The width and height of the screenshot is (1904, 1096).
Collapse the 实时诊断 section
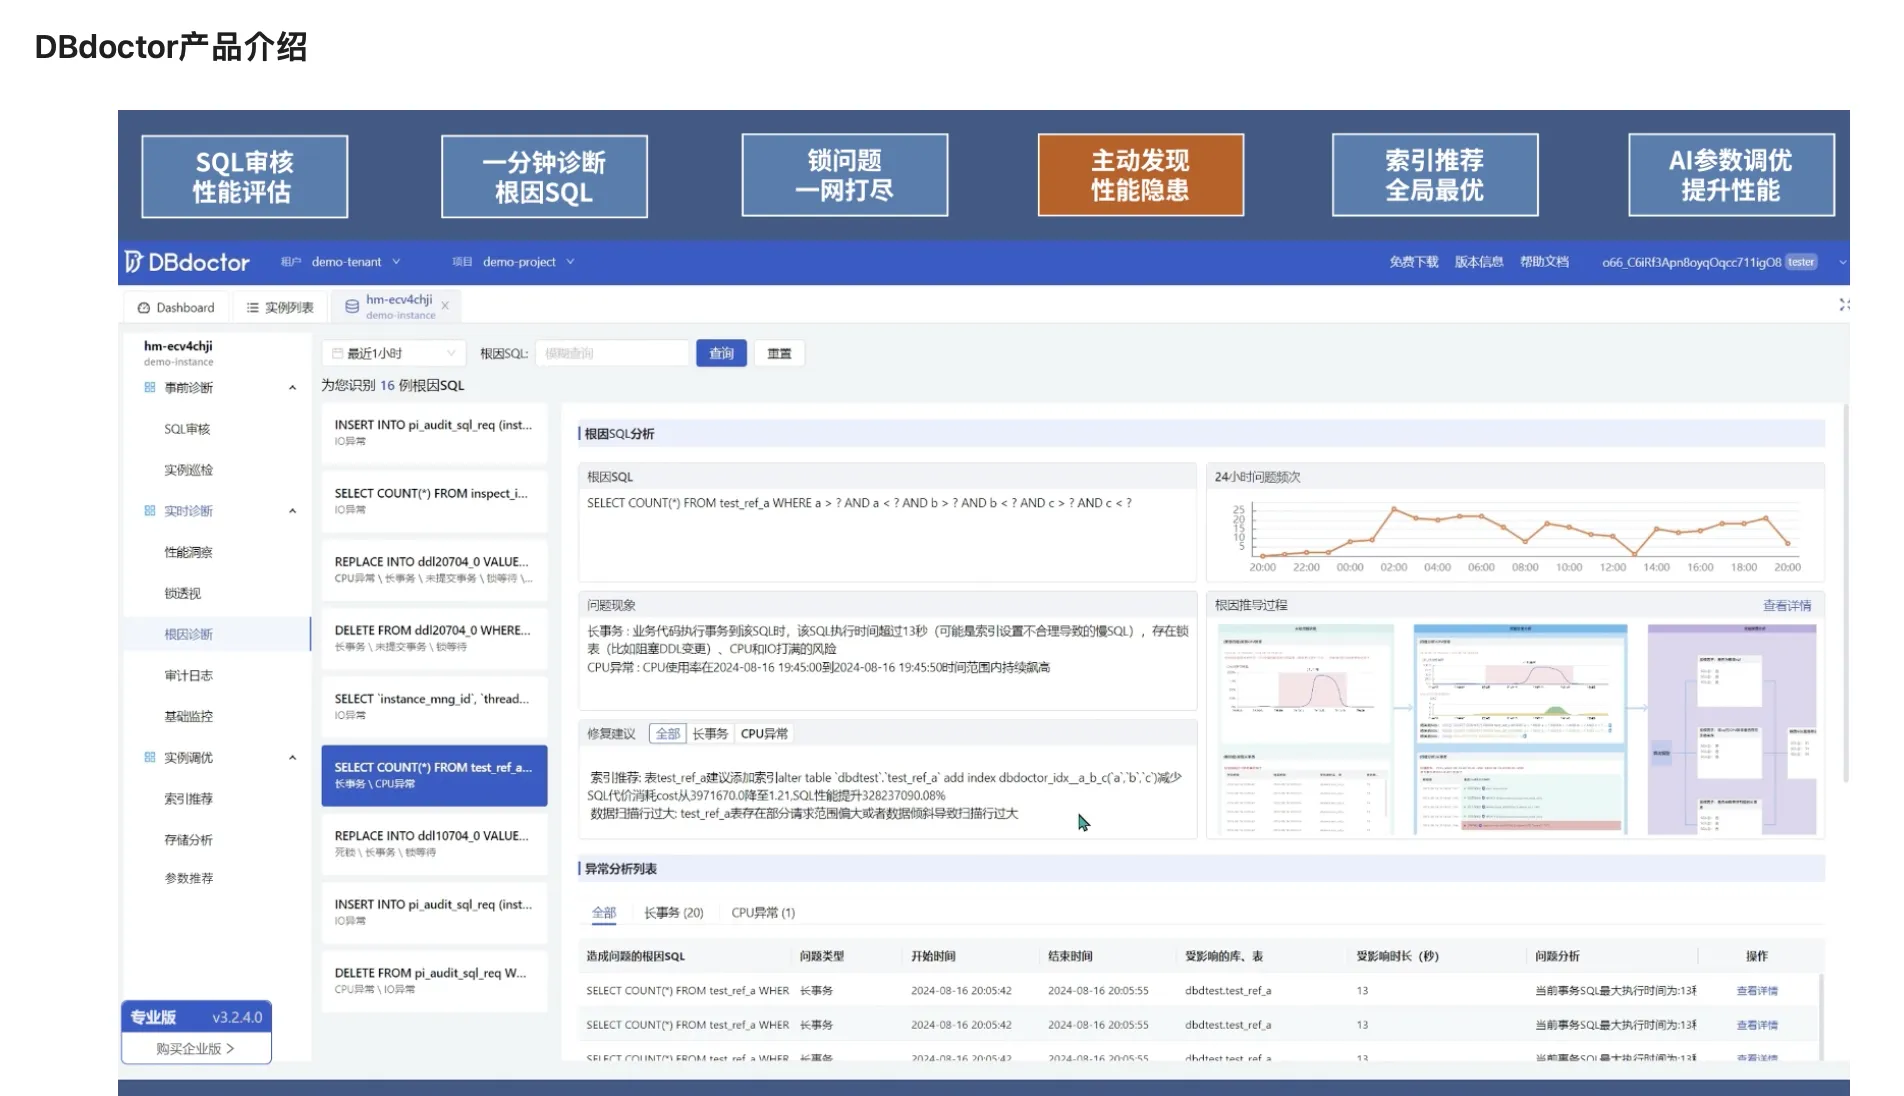click(x=292, y=511)
